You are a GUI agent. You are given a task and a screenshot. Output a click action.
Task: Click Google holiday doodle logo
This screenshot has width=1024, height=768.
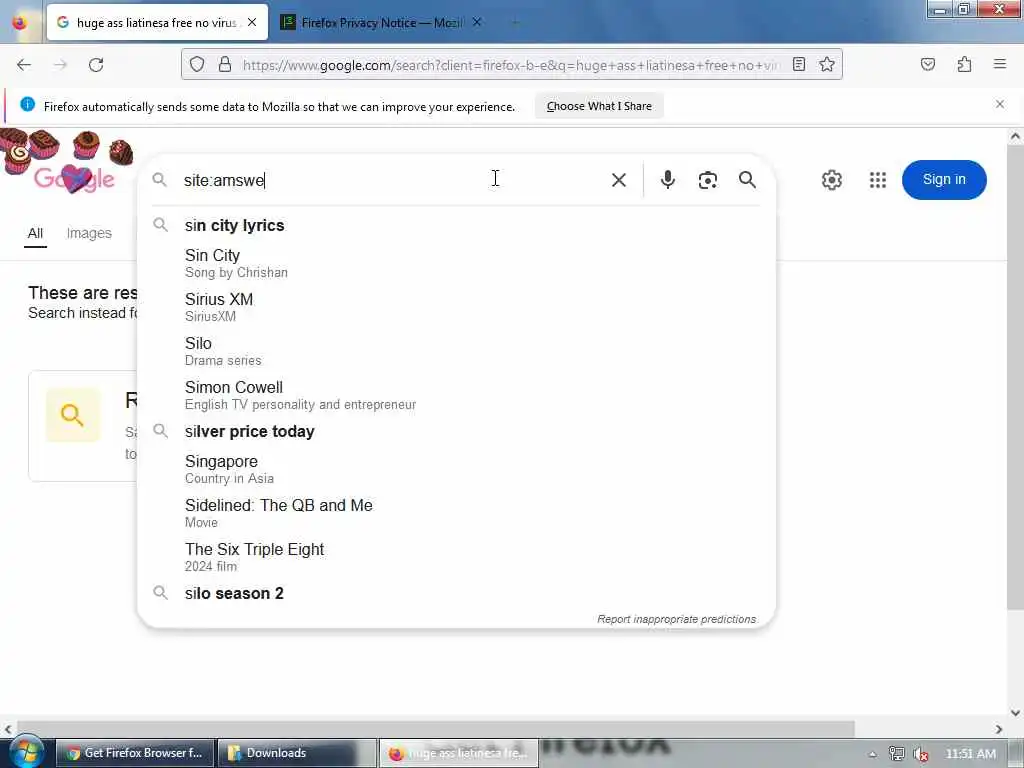pyautogui.click(x=67, y=163)
